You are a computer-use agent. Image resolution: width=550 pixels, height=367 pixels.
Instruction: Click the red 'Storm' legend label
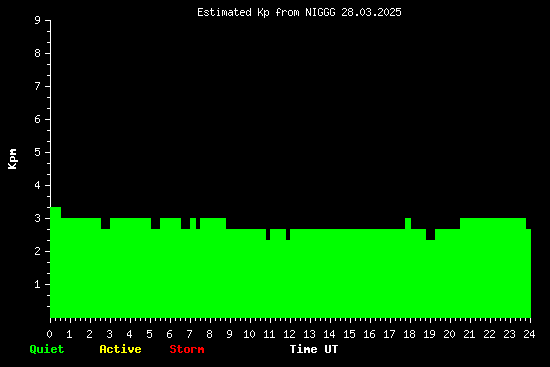(187, 349)
